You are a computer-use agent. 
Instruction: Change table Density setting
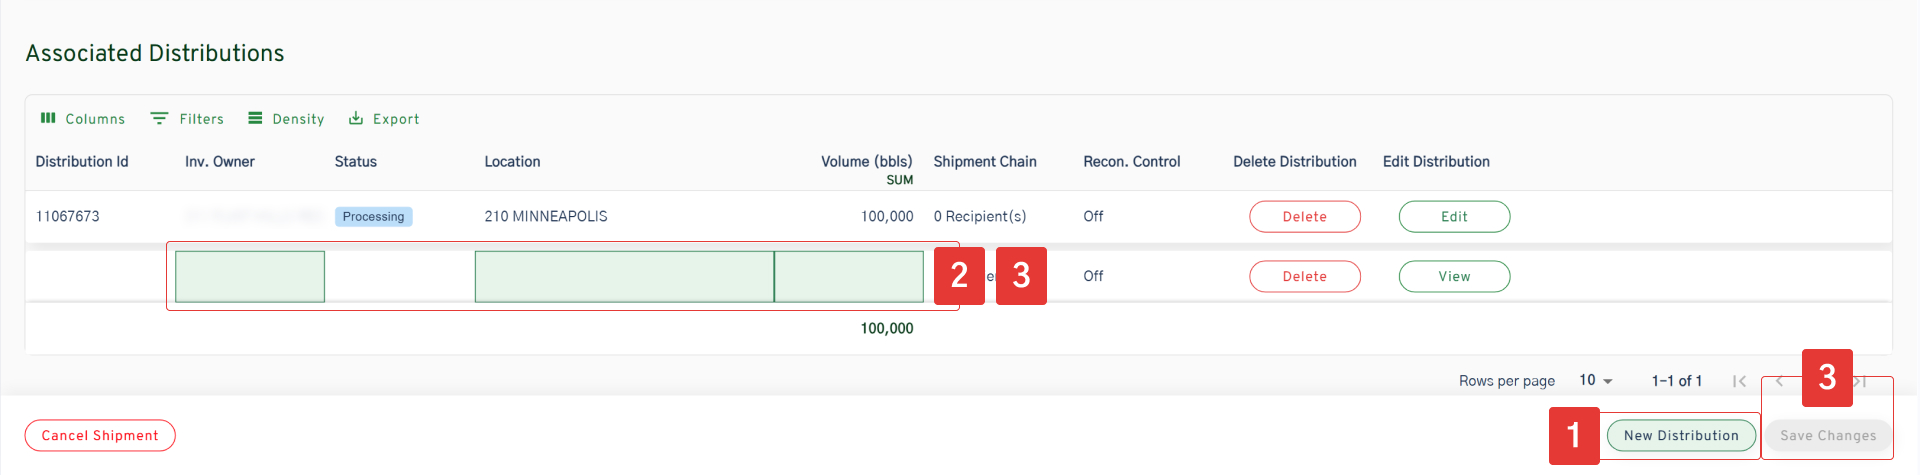pyautogui.click(x=286, y=119)
